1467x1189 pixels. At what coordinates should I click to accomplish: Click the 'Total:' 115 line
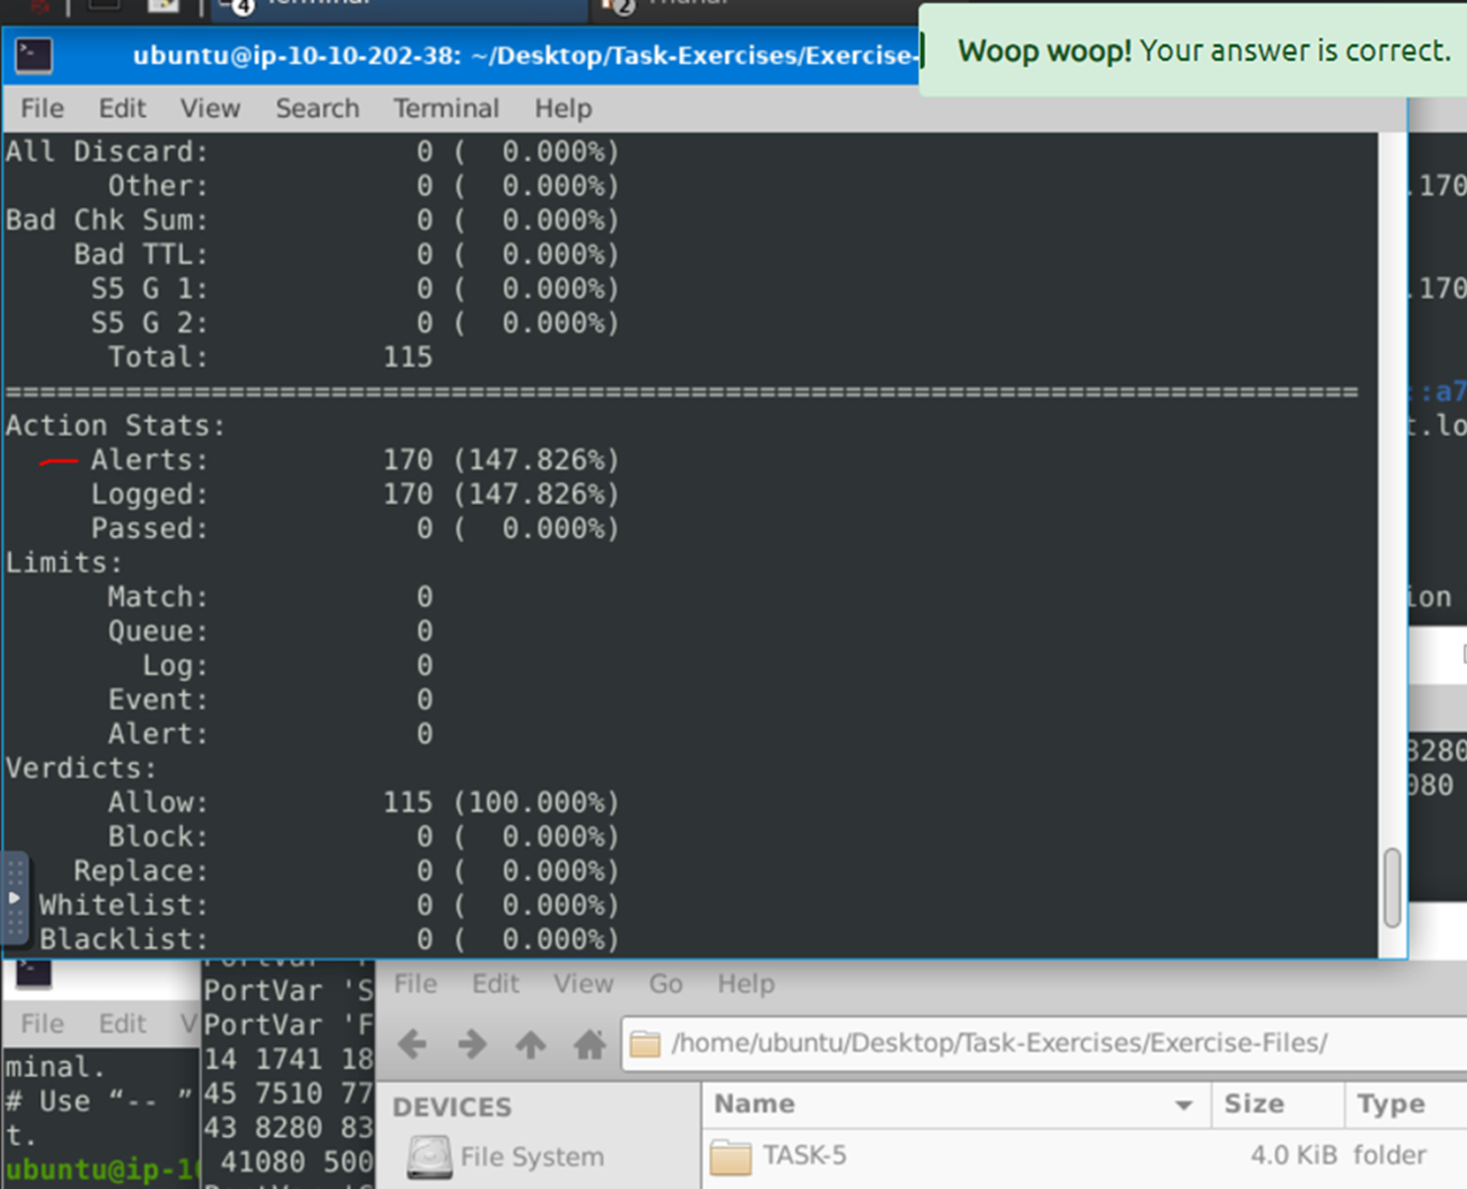click(270, 357)
